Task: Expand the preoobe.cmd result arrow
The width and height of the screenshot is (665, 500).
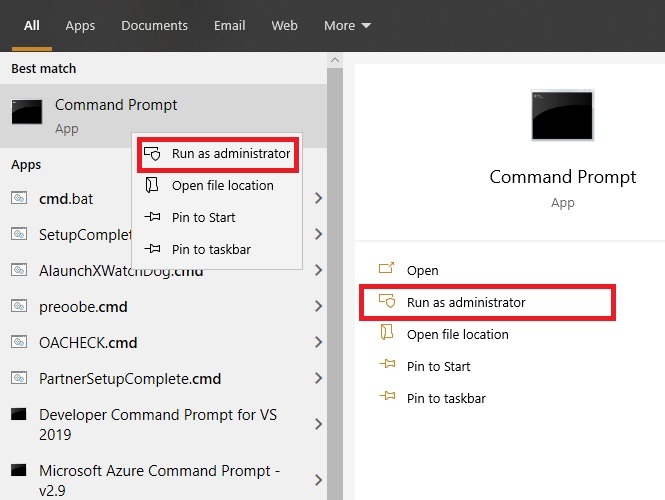Action: click(318, 306)
